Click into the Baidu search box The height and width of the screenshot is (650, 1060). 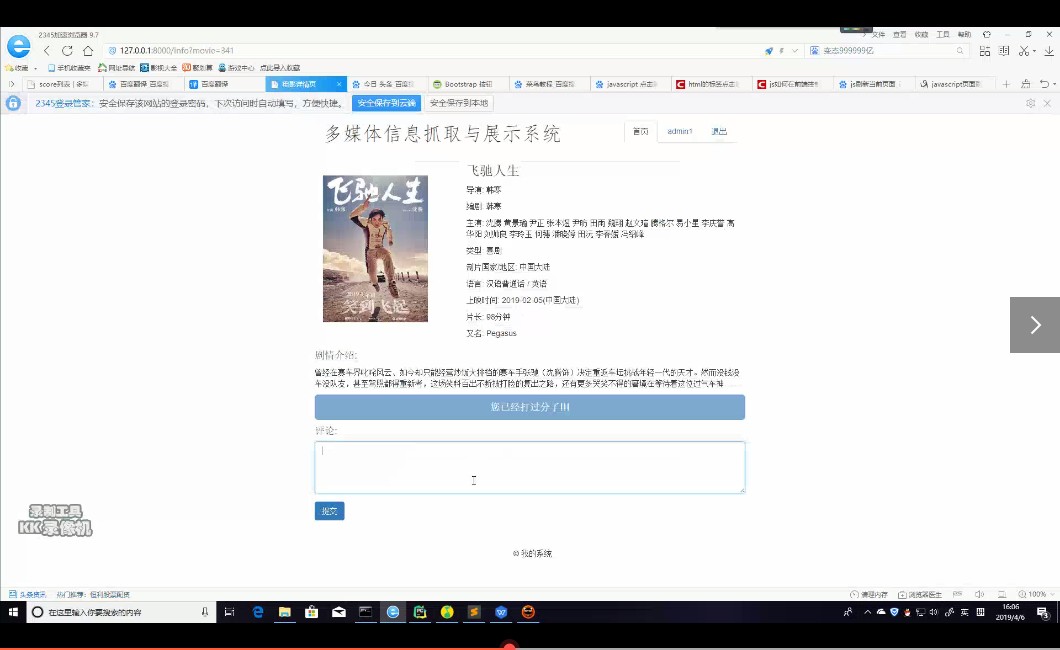pos(887,51)
